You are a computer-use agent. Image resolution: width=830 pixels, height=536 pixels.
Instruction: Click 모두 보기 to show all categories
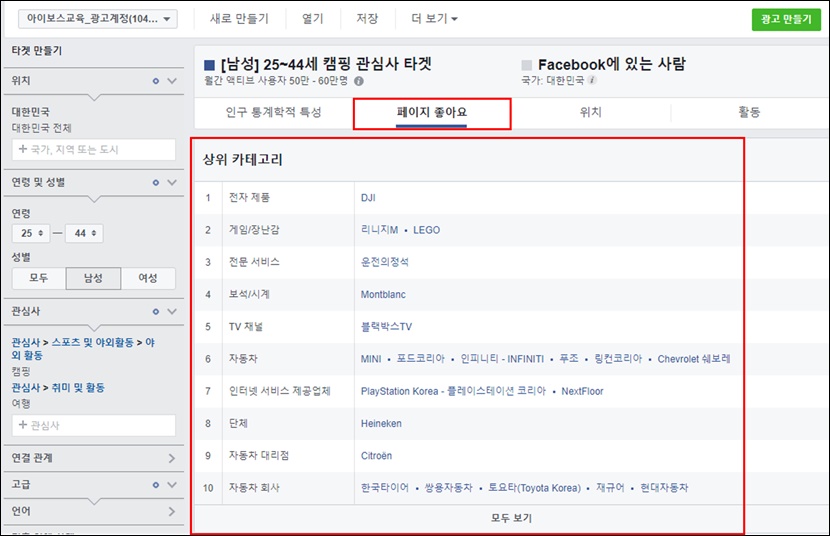click(511, 518)
